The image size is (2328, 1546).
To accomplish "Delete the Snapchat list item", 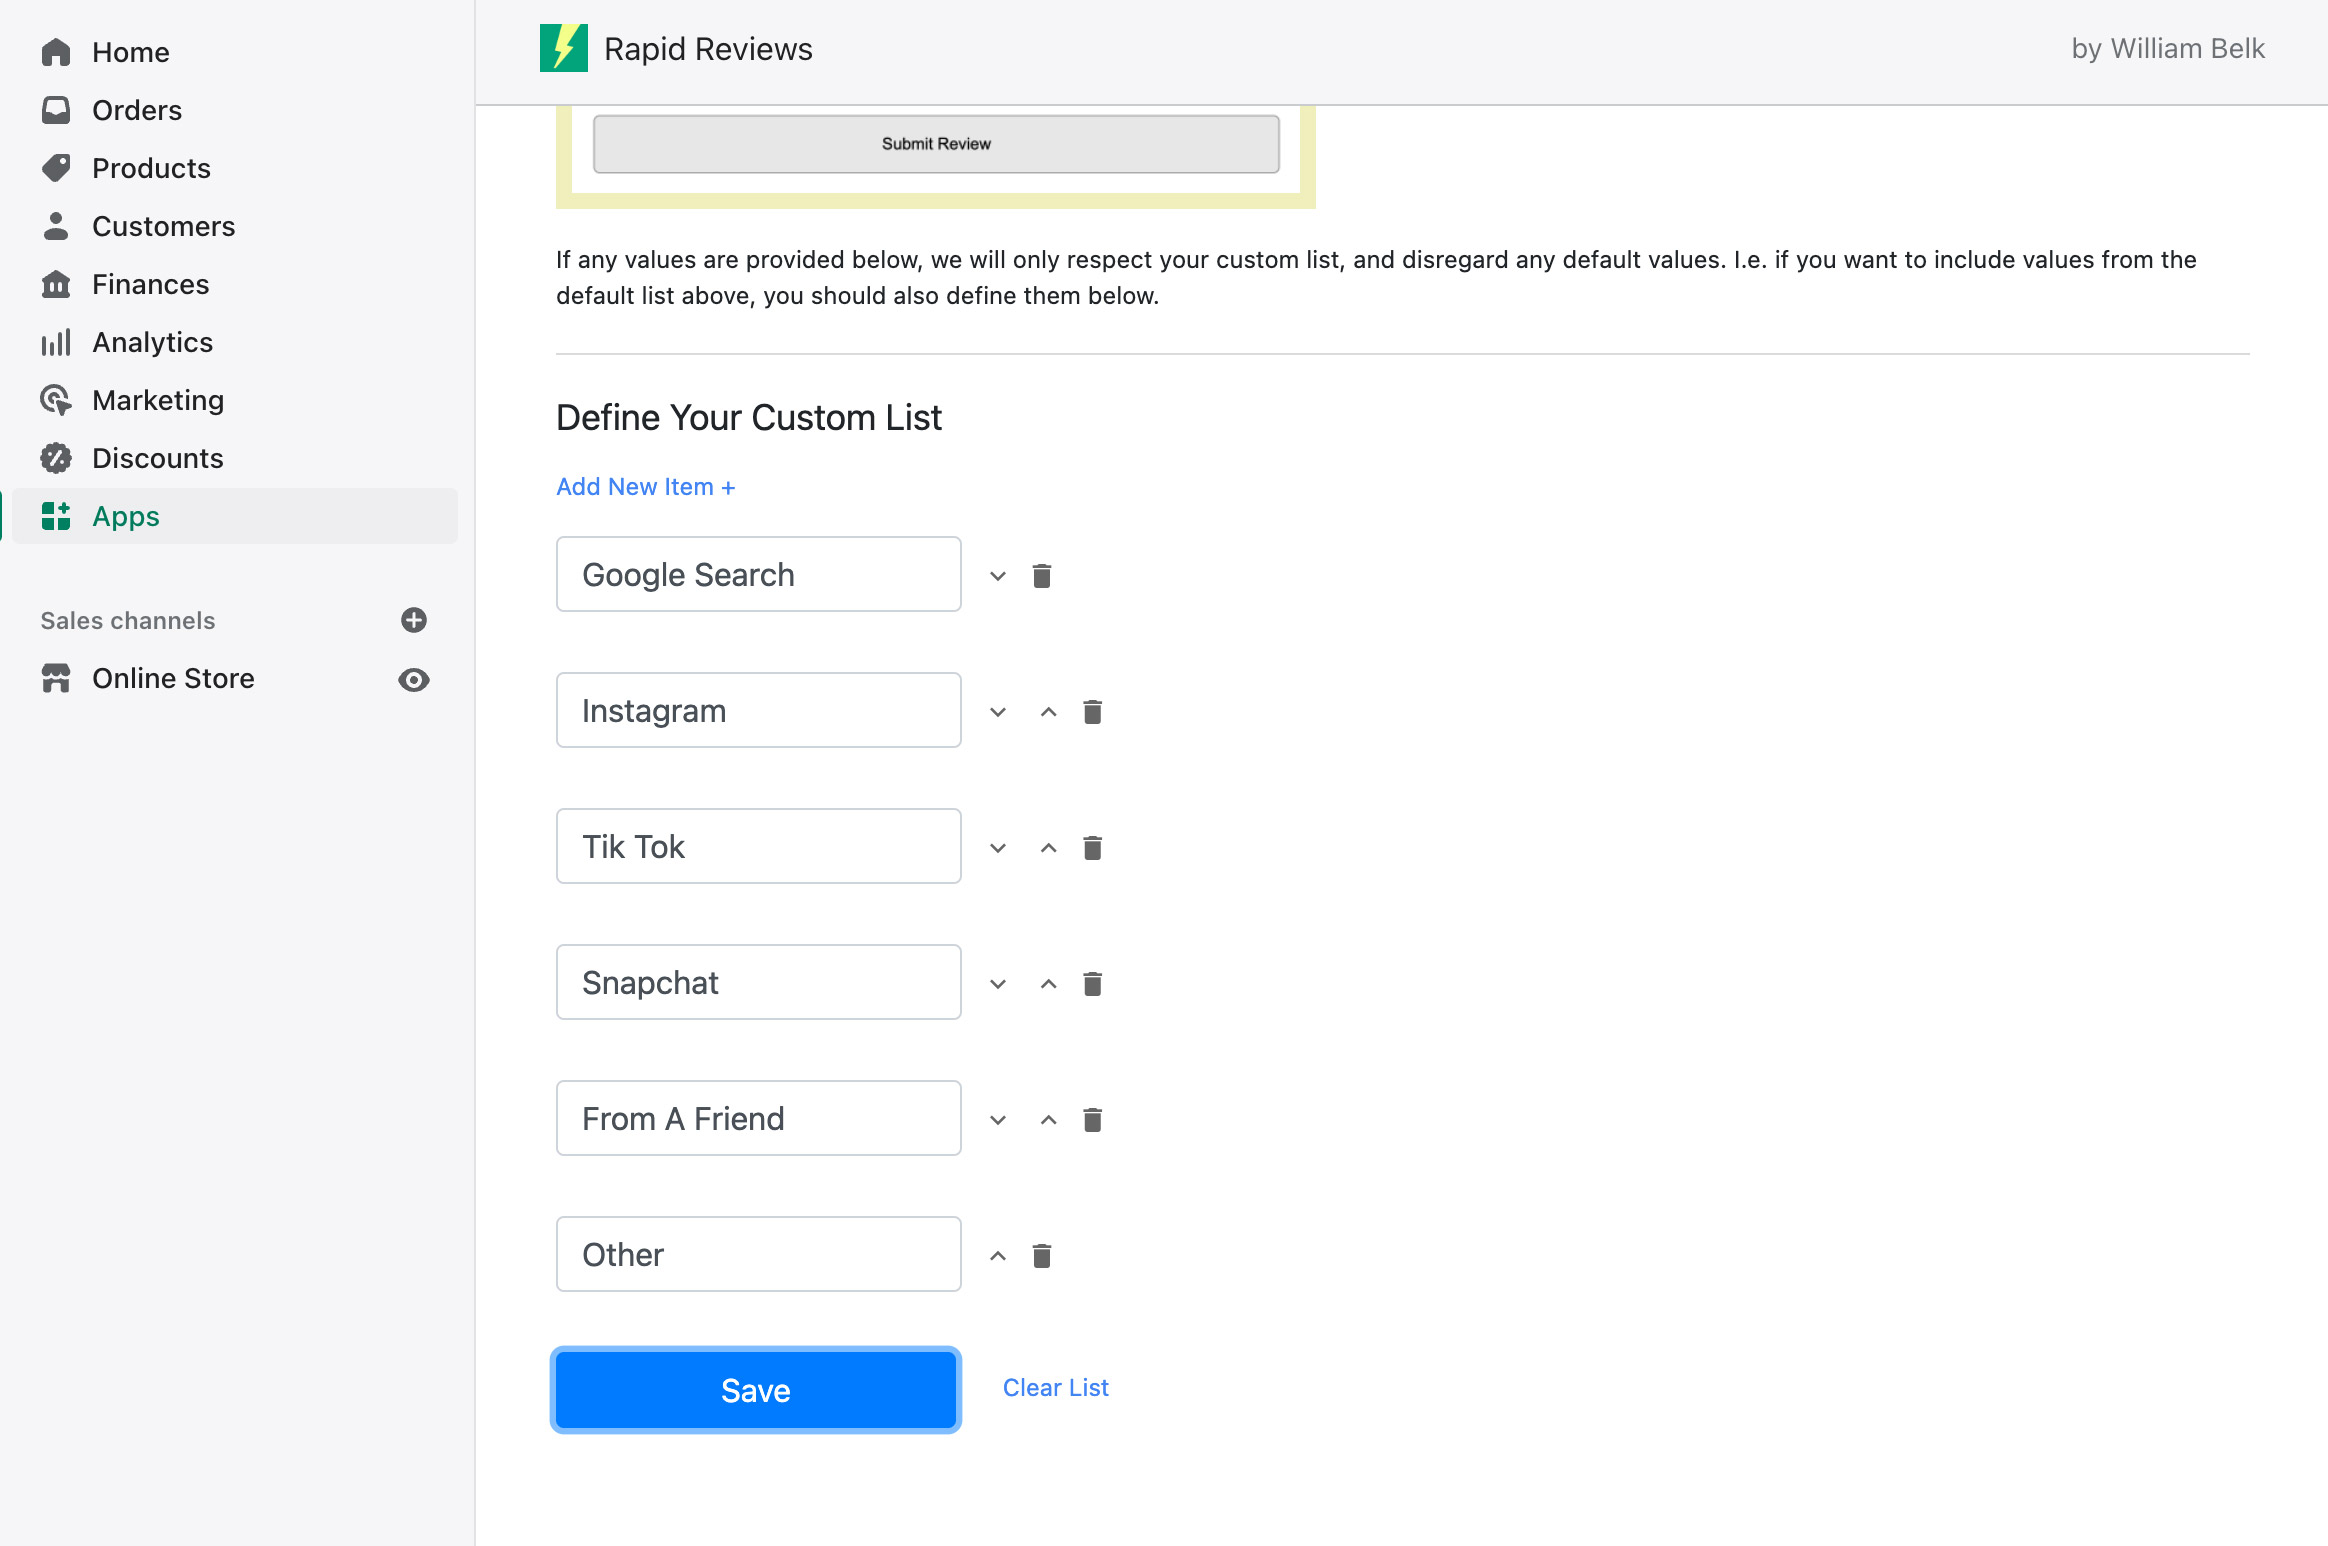I will [1092, 984].
